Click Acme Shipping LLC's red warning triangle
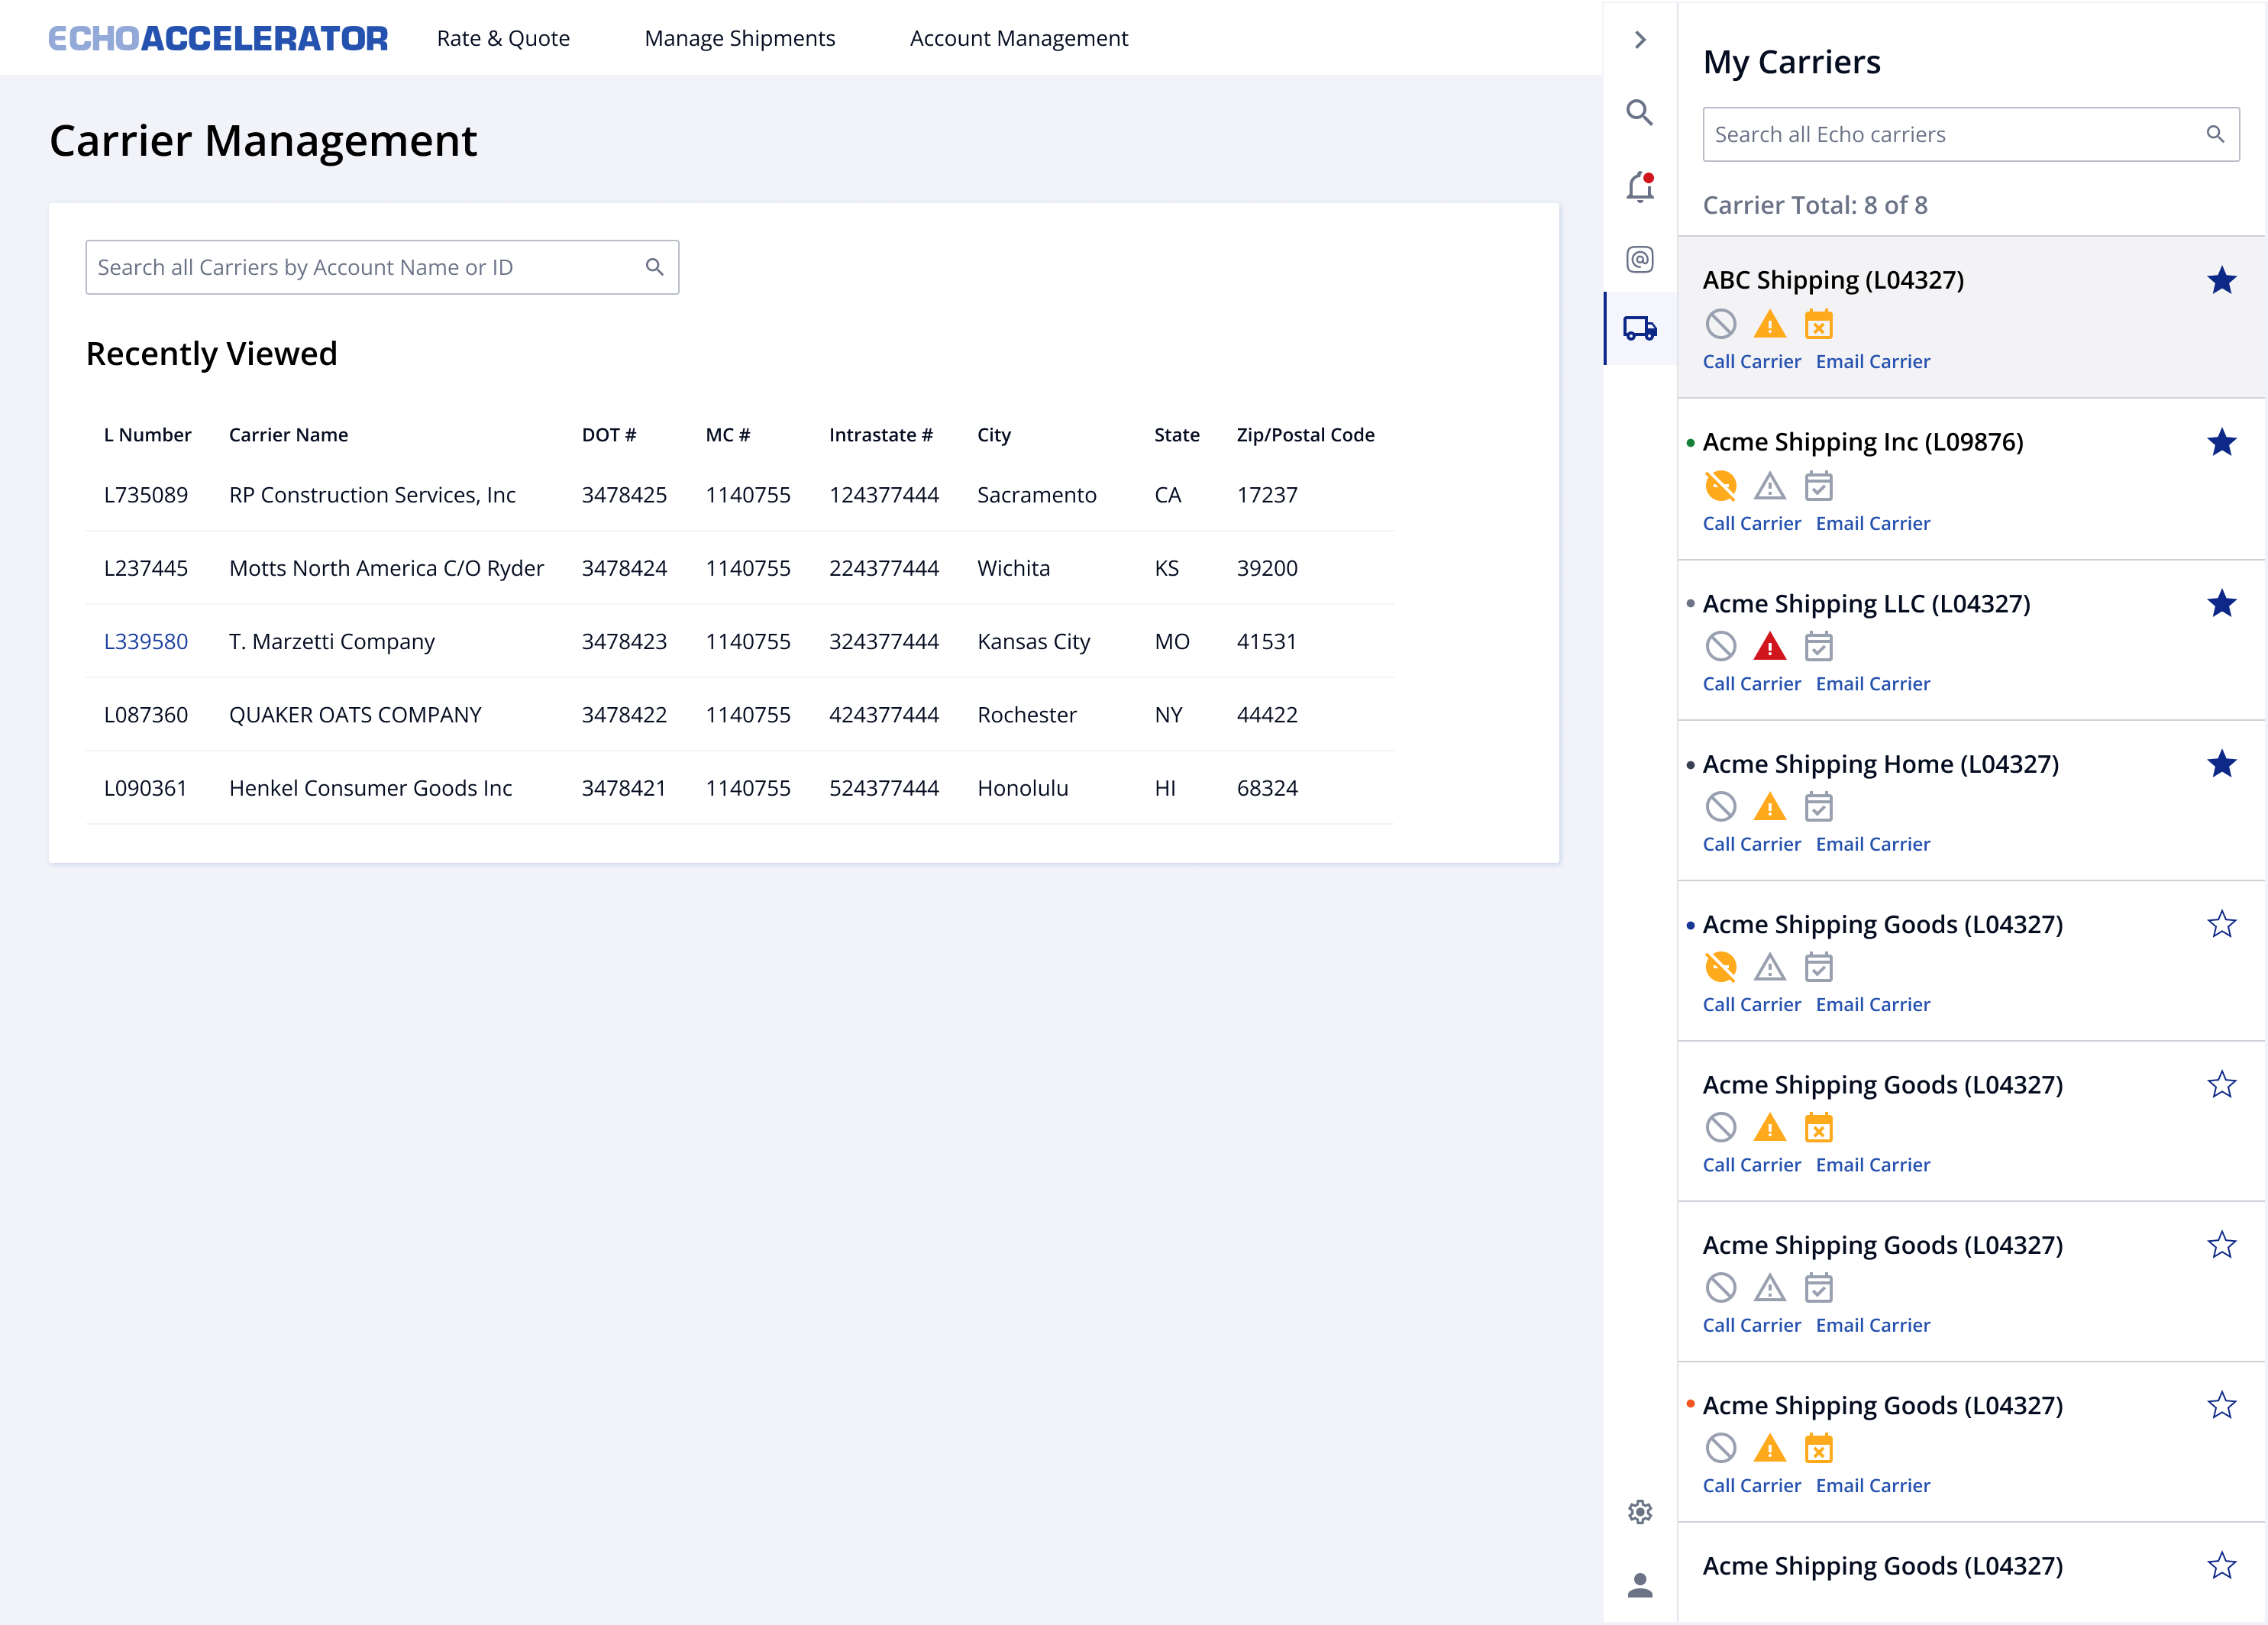The width and height of the screenshot is (2268, 1625). (x=1770, y=646)
